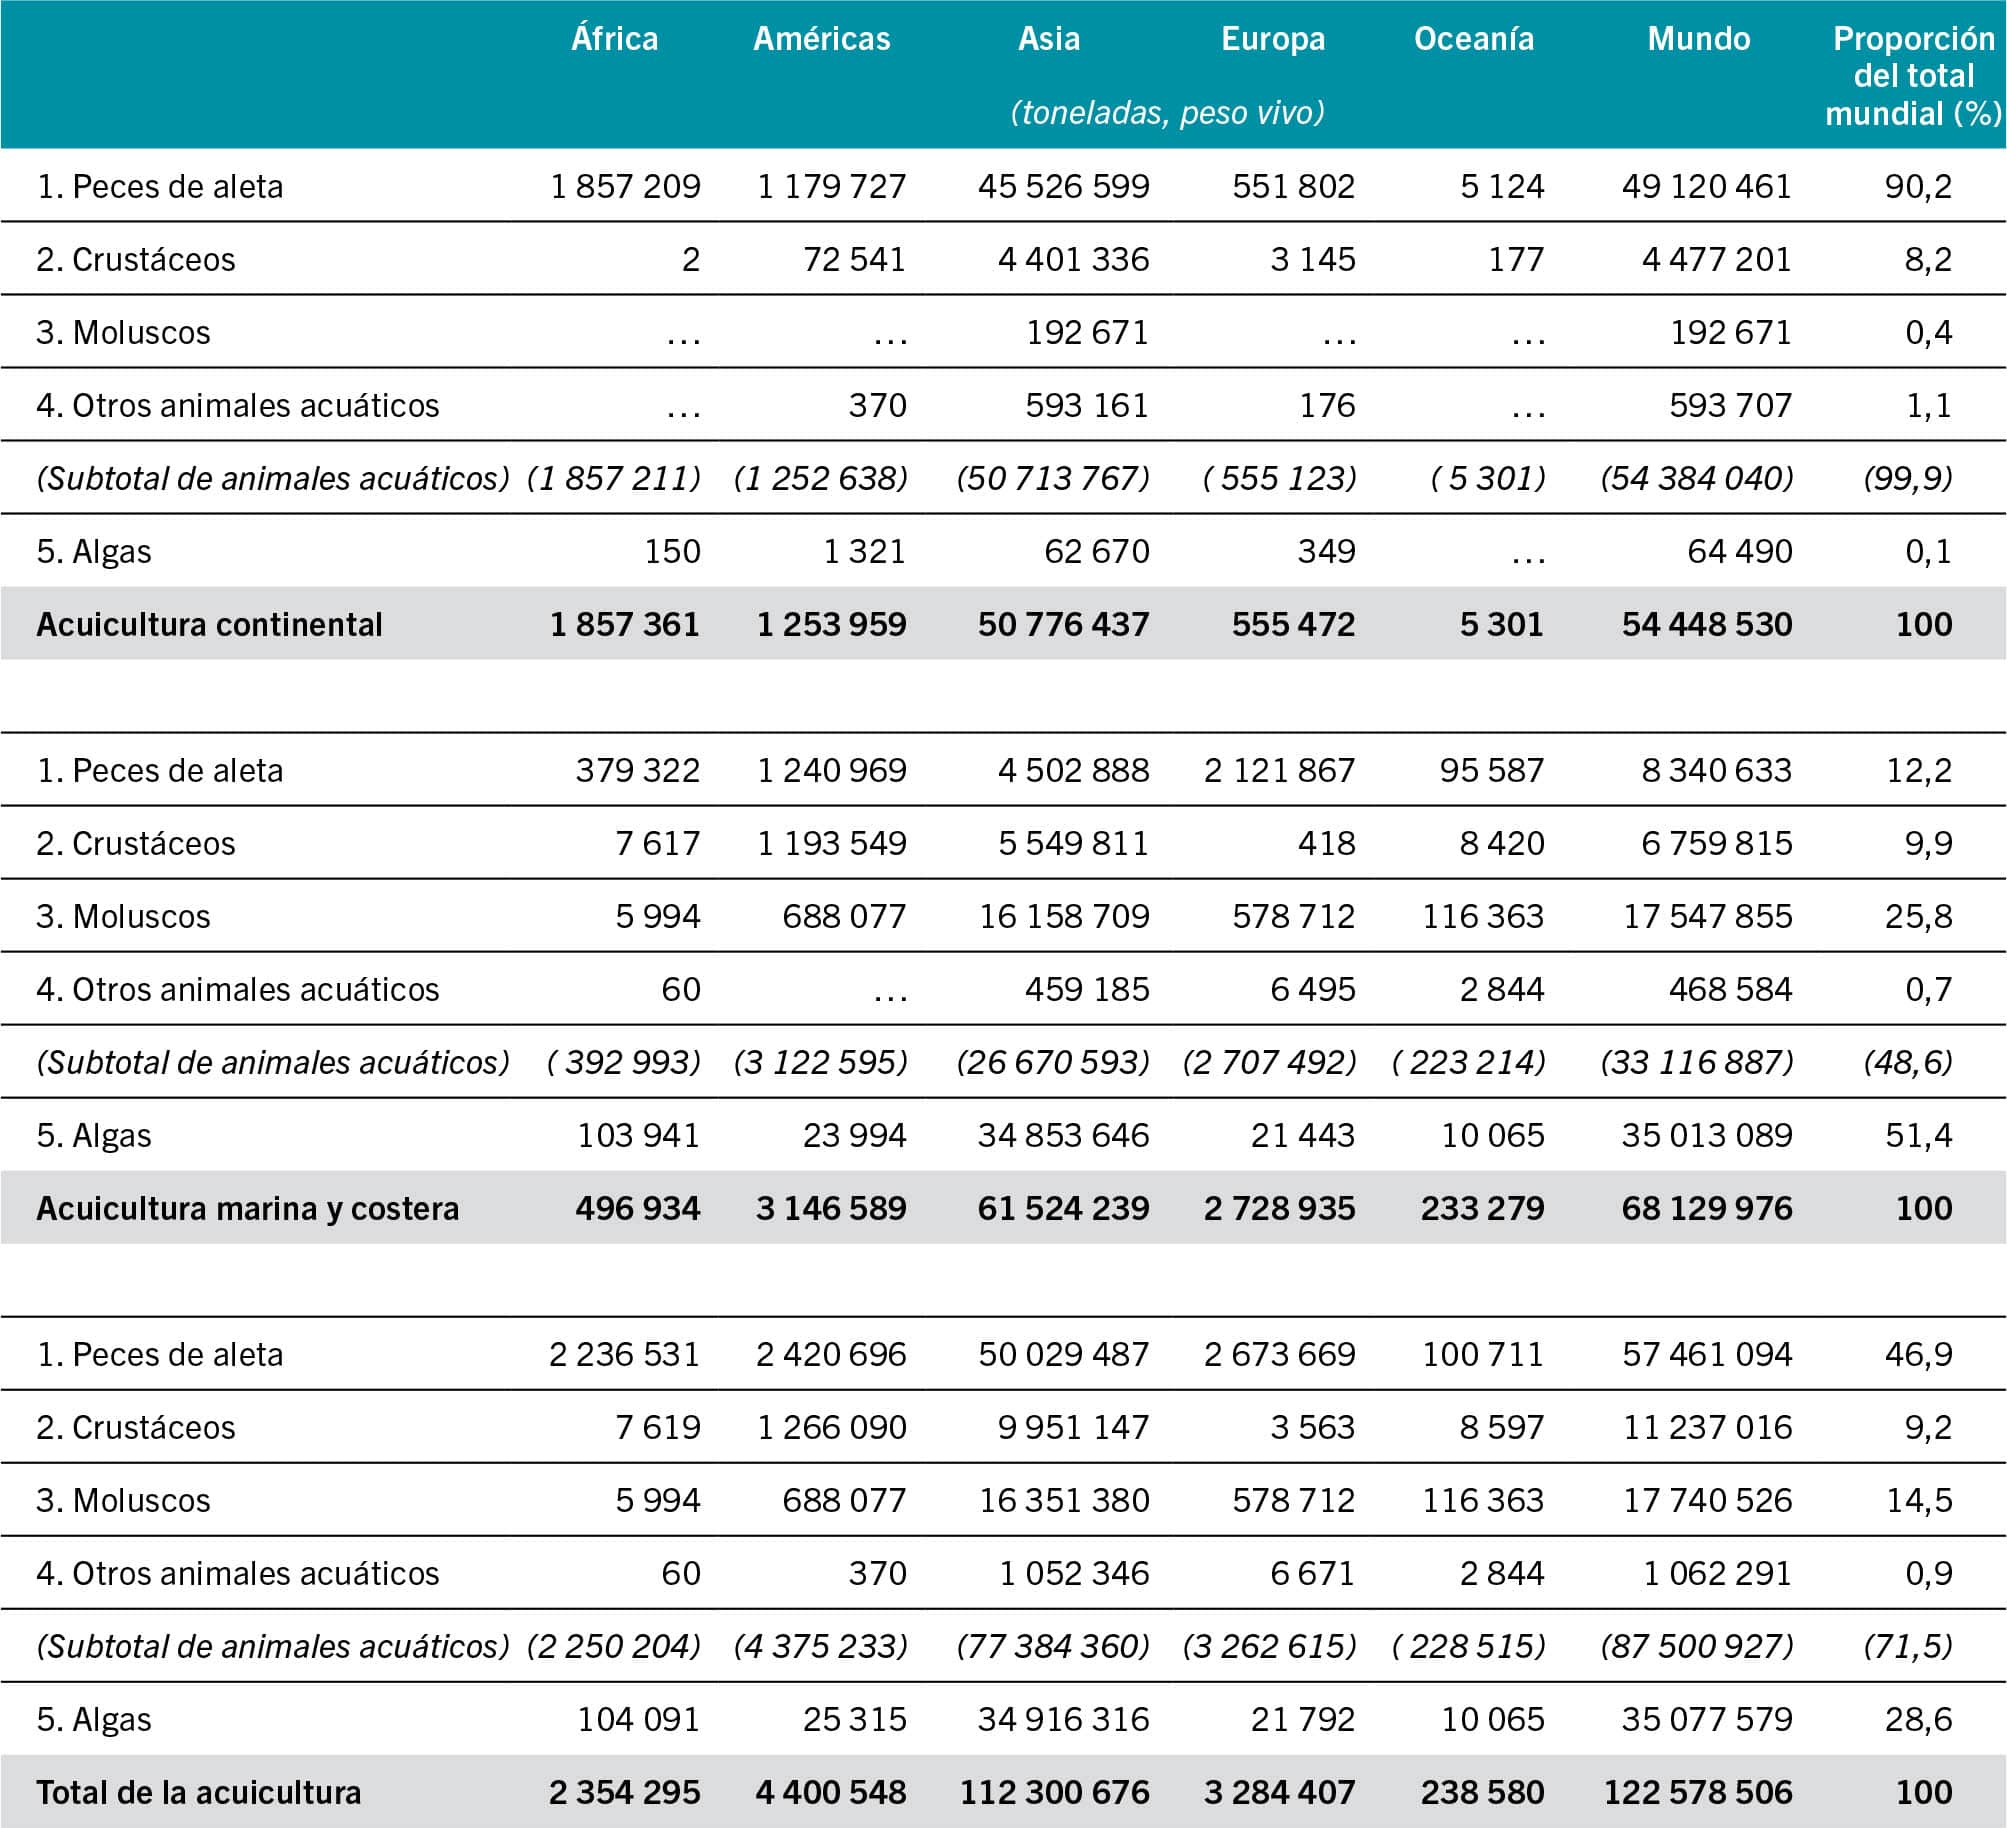Image resolution: width=2007 pixels, height=1828 pixels.
Task: Select the total 122 578 506
Action: pyautogui.click(x=1697, y=1792)
